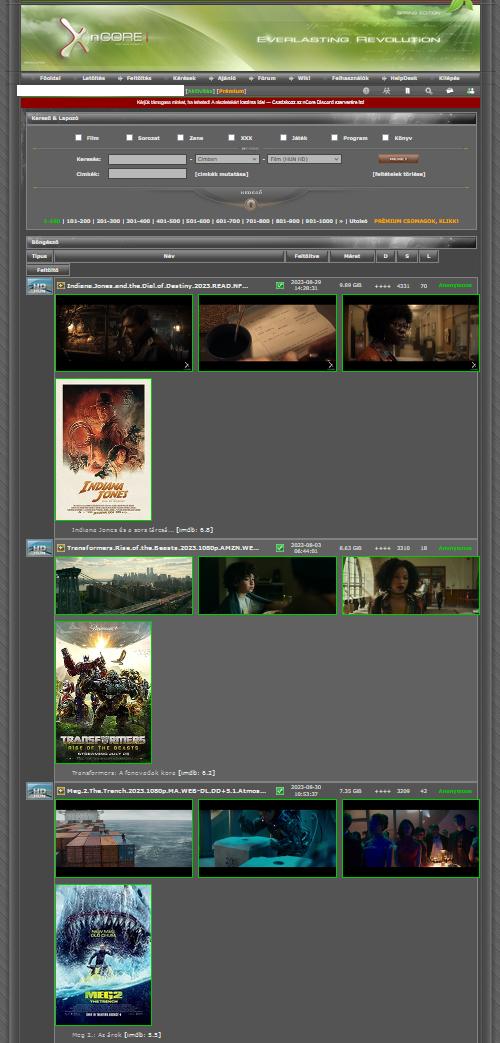Click the [Prémium] link in the user bar
This screenshot has width=500, height=1043.
231,91
